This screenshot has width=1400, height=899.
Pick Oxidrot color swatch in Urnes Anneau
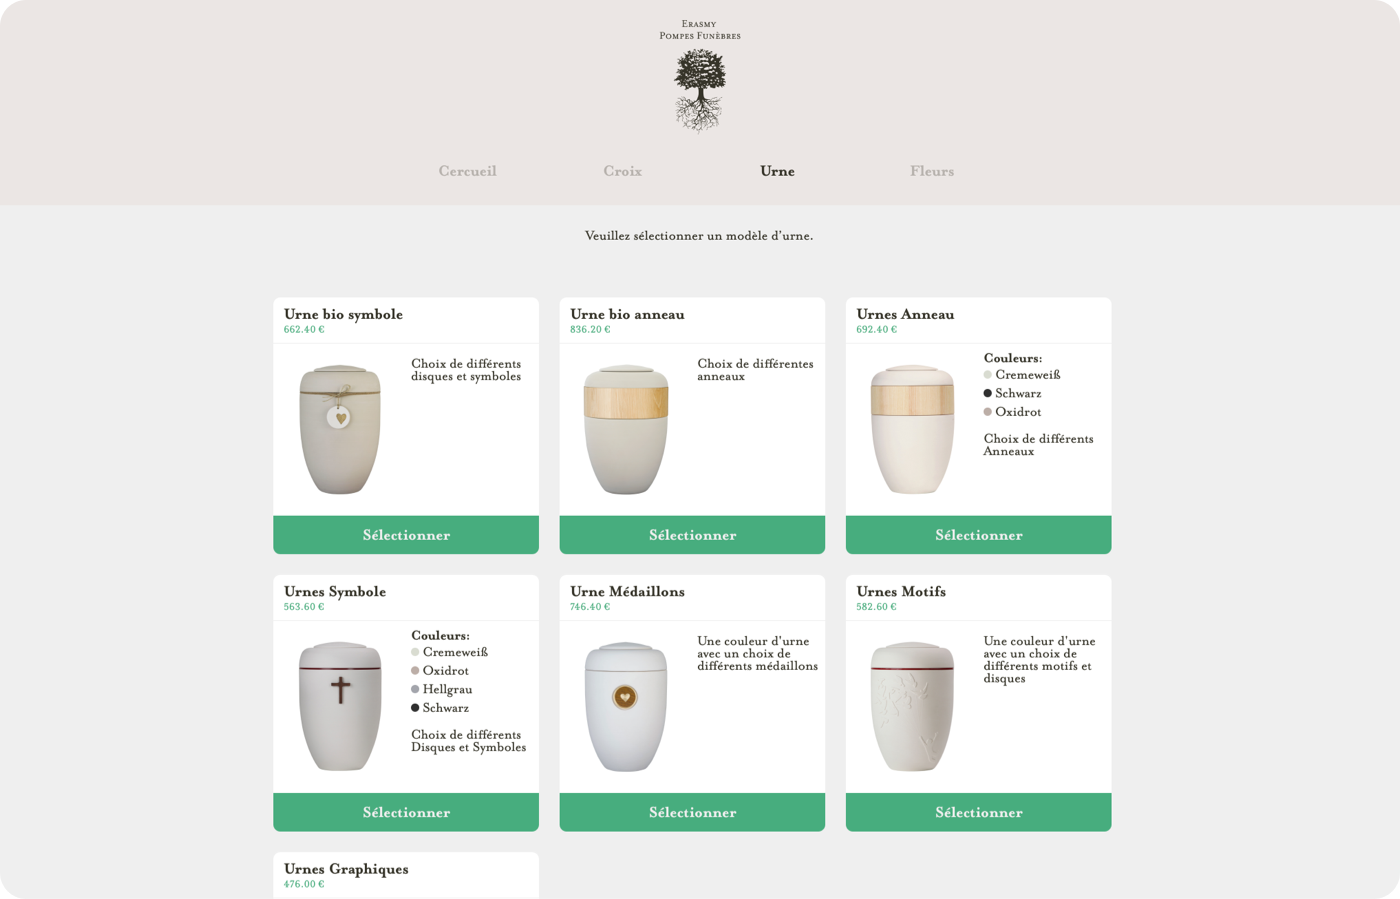click(988, 412)
